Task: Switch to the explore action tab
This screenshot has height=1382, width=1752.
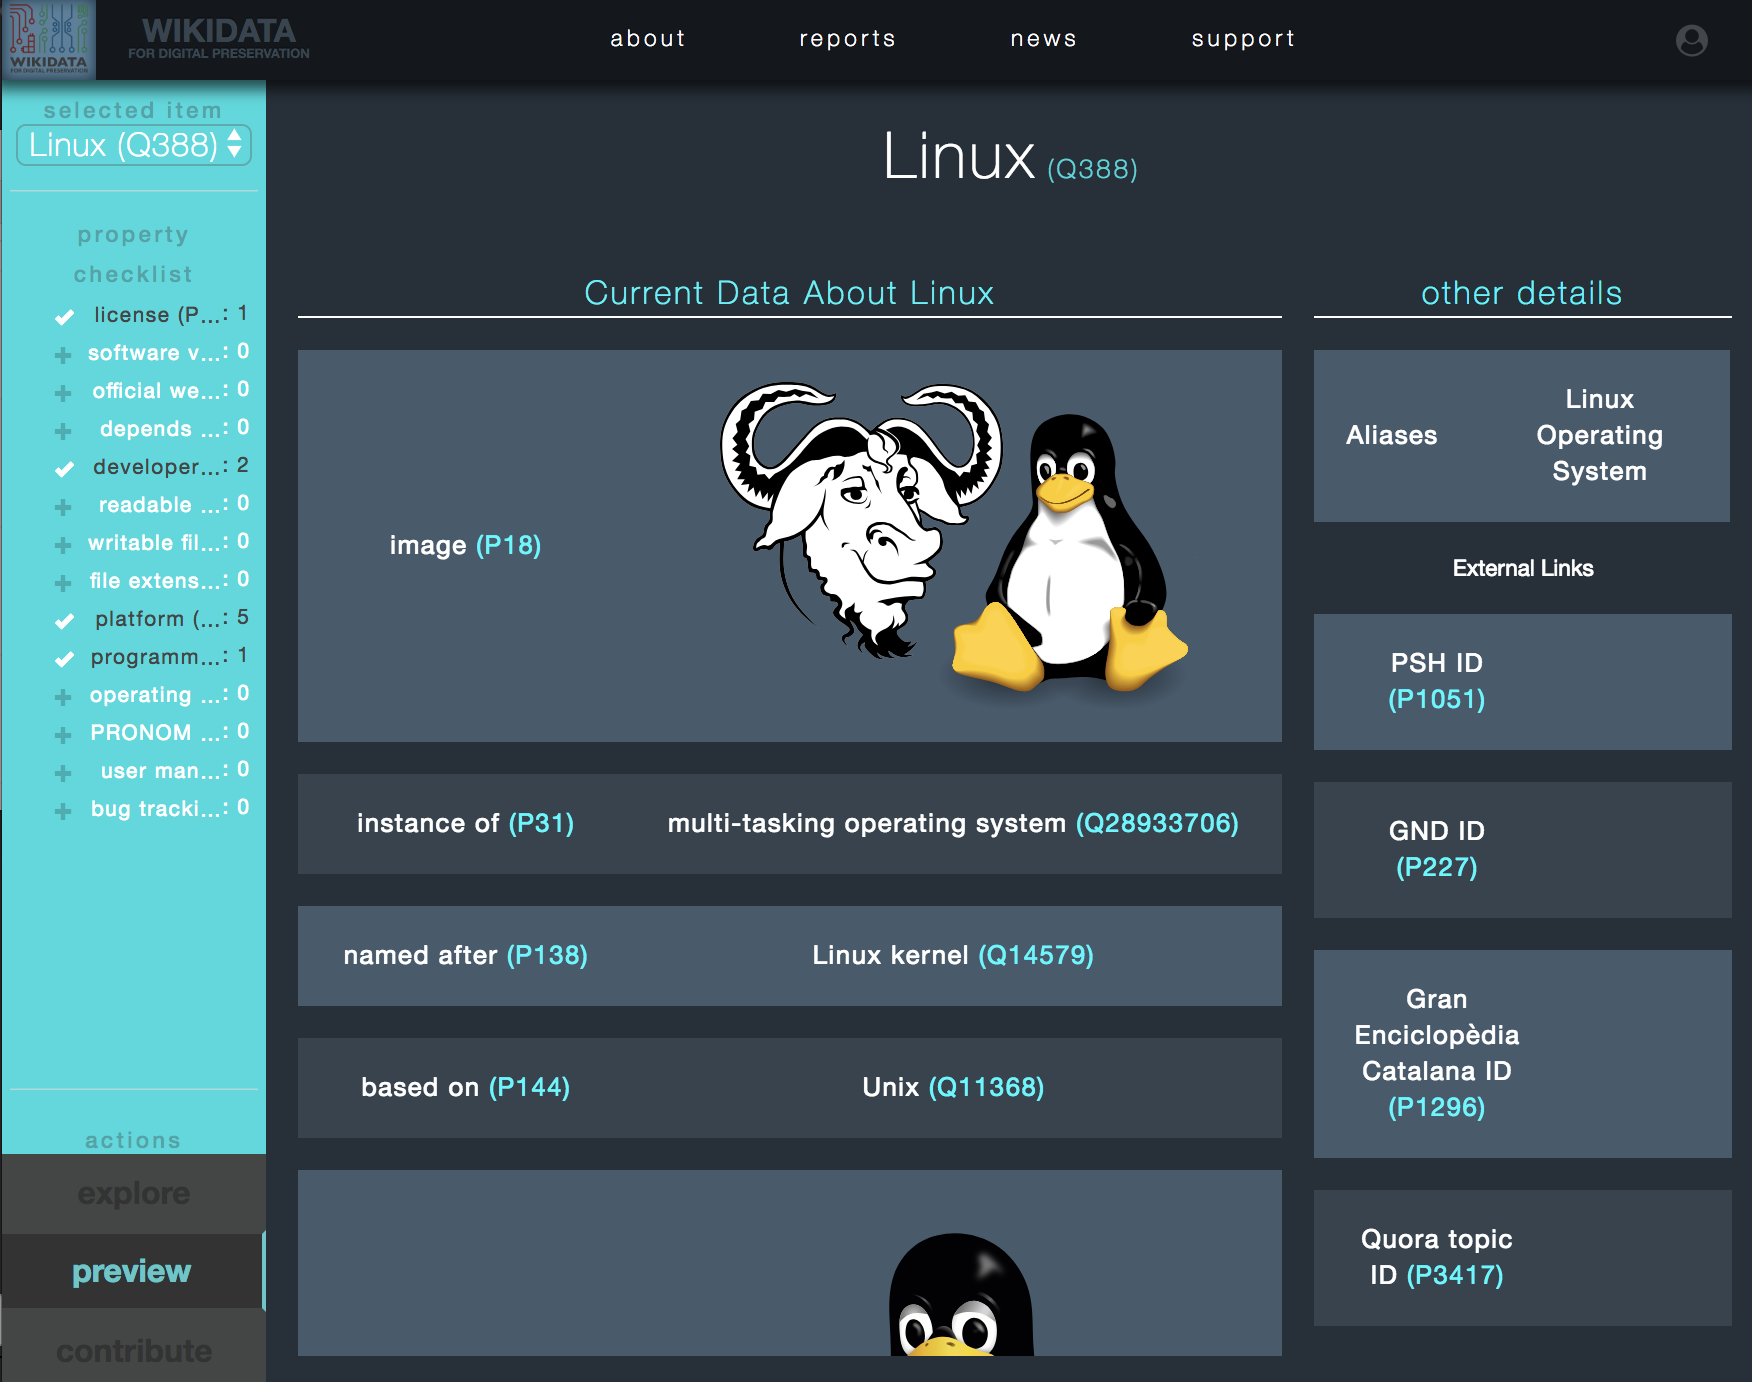Action: click(134, 1193)
